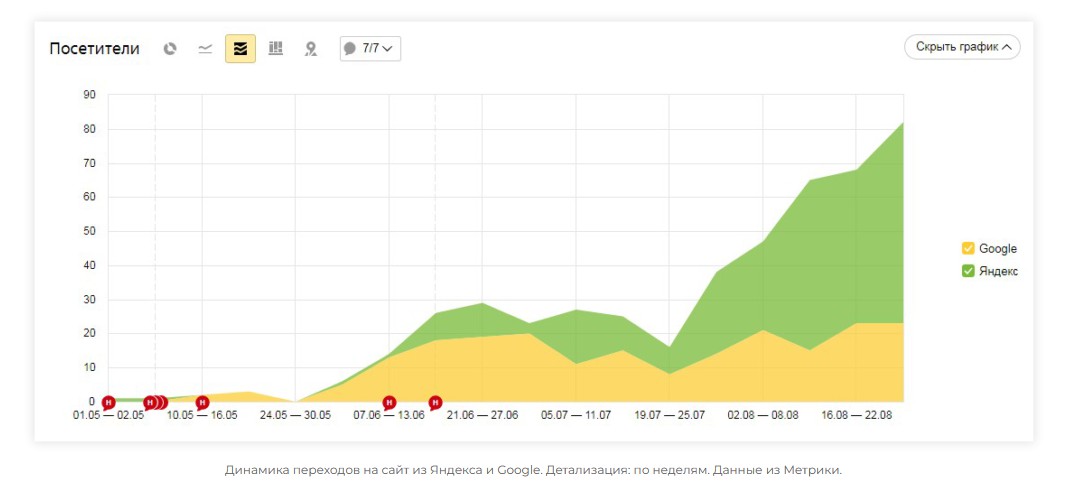Screen dimensions: 1066x503
Task: Click the 19.07 — 25.07 axis label
Action: pos(669,415)
